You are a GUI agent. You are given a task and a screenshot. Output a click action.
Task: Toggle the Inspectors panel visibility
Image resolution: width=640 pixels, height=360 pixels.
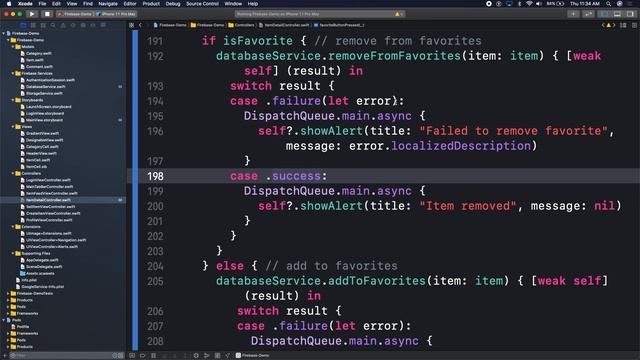pyautogui.click(x=631, y=14)
